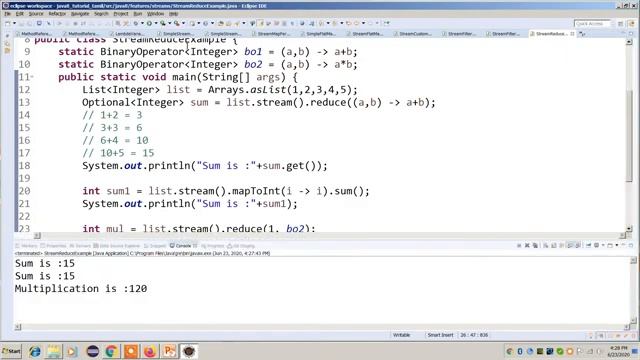Open the Coverage dropdown arrow

(169, 24)
